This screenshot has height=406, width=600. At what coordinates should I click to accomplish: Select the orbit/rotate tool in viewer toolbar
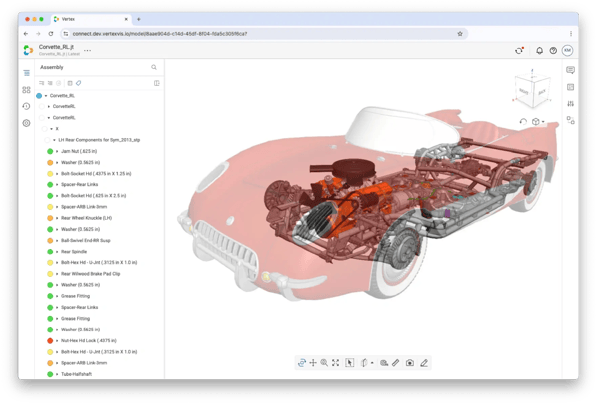302,362
